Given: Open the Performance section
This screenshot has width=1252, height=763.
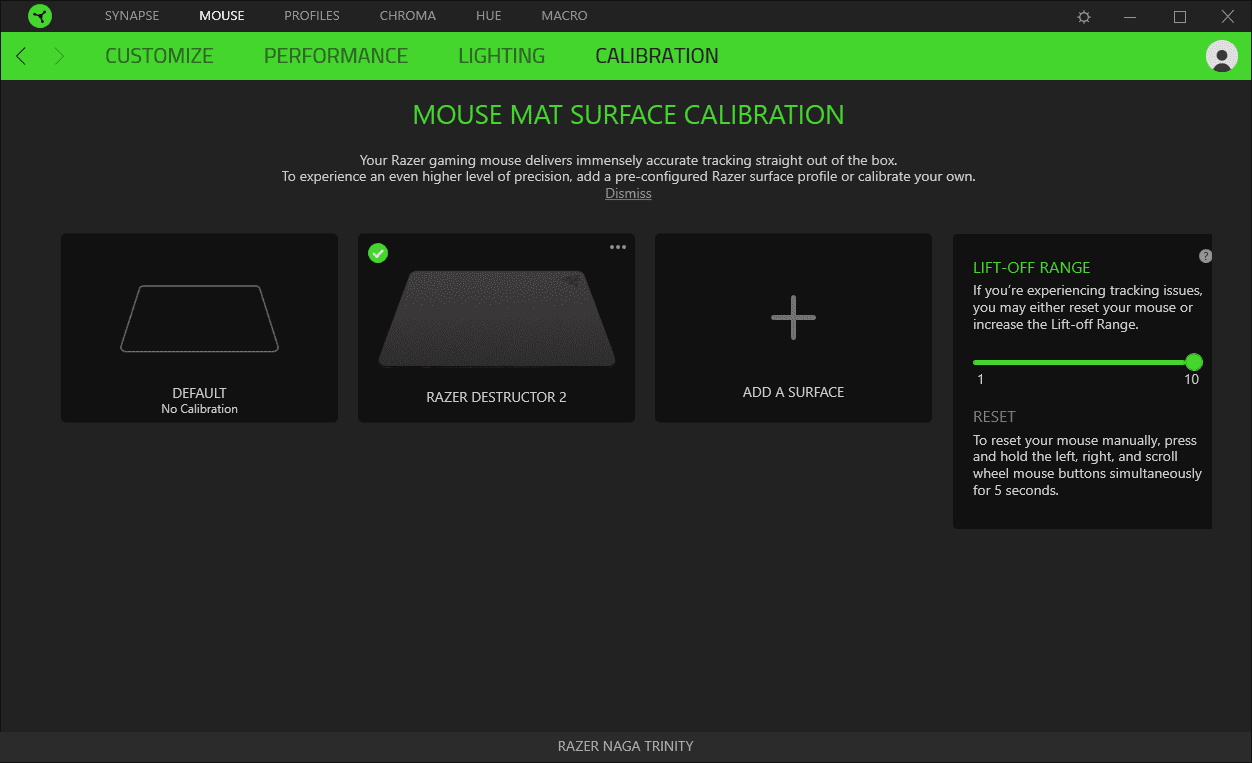Looking at the screenshot, I should pos(336,56).
